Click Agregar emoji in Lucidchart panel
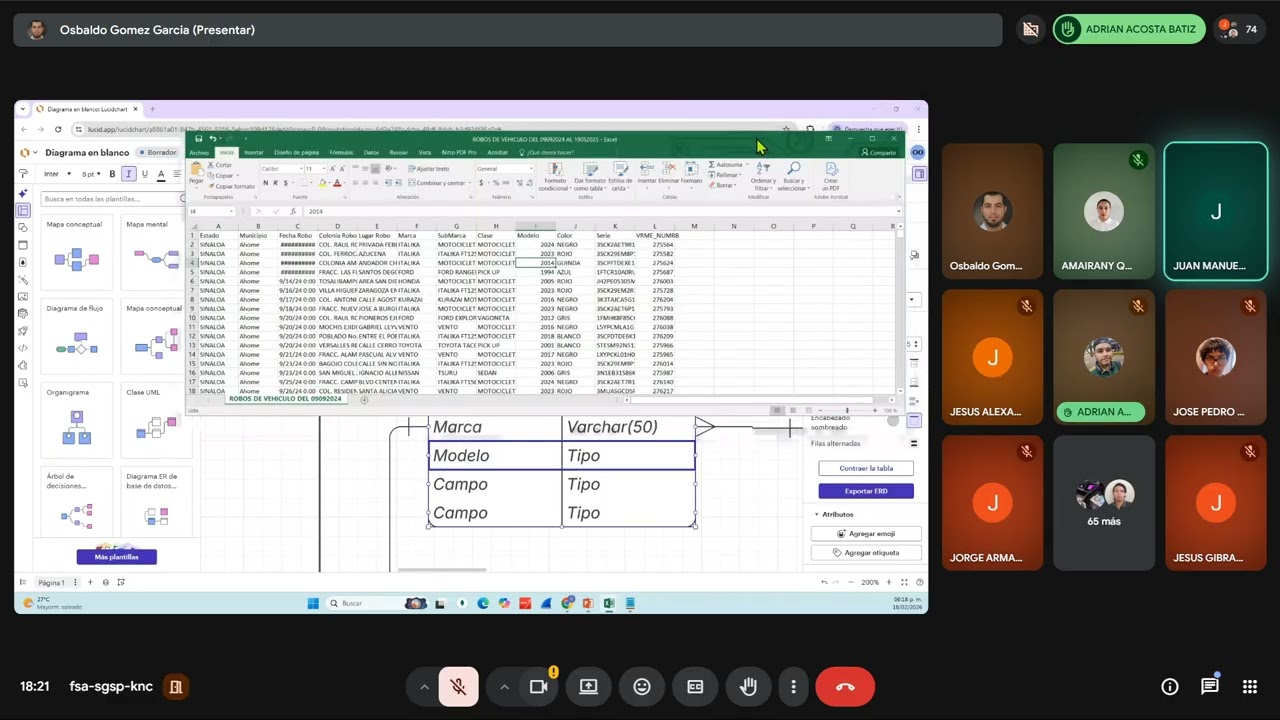 (x=866, y=534)
